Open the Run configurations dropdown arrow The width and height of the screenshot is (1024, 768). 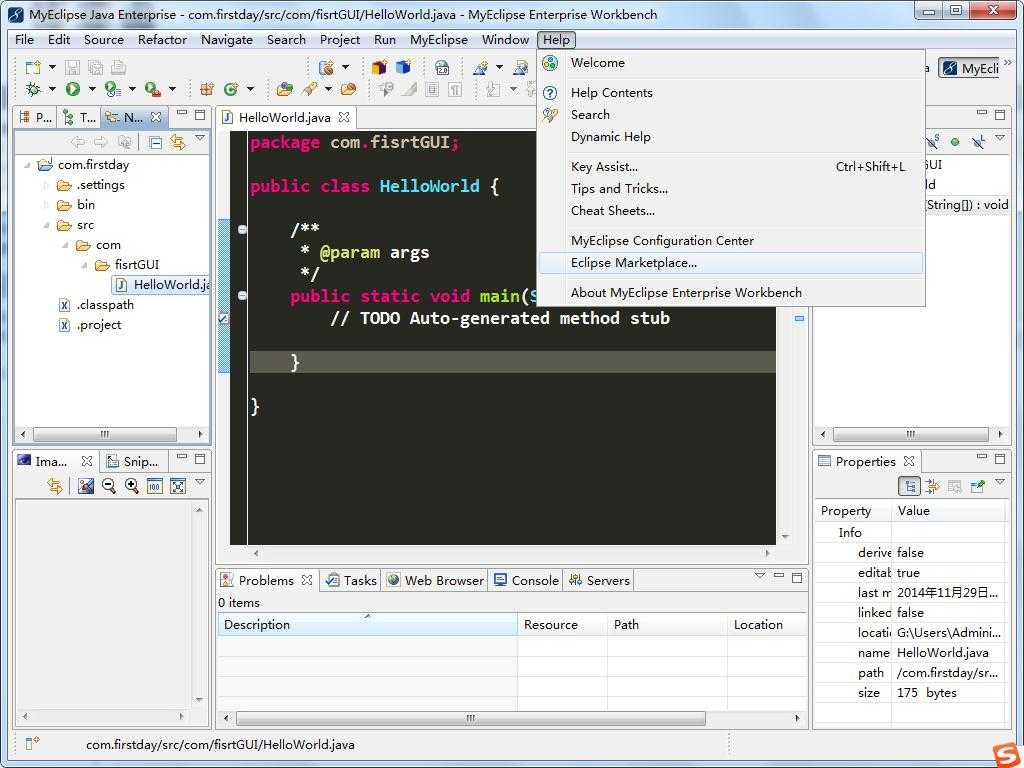[x=92, y=89]
